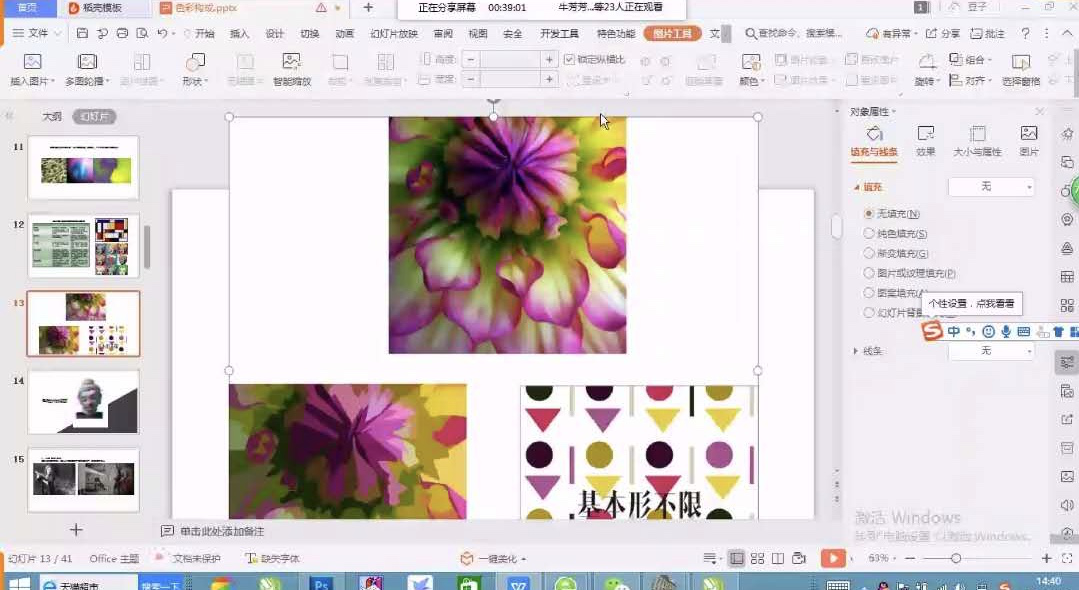Click the Rotate (旋转) icon

(926, 62)
